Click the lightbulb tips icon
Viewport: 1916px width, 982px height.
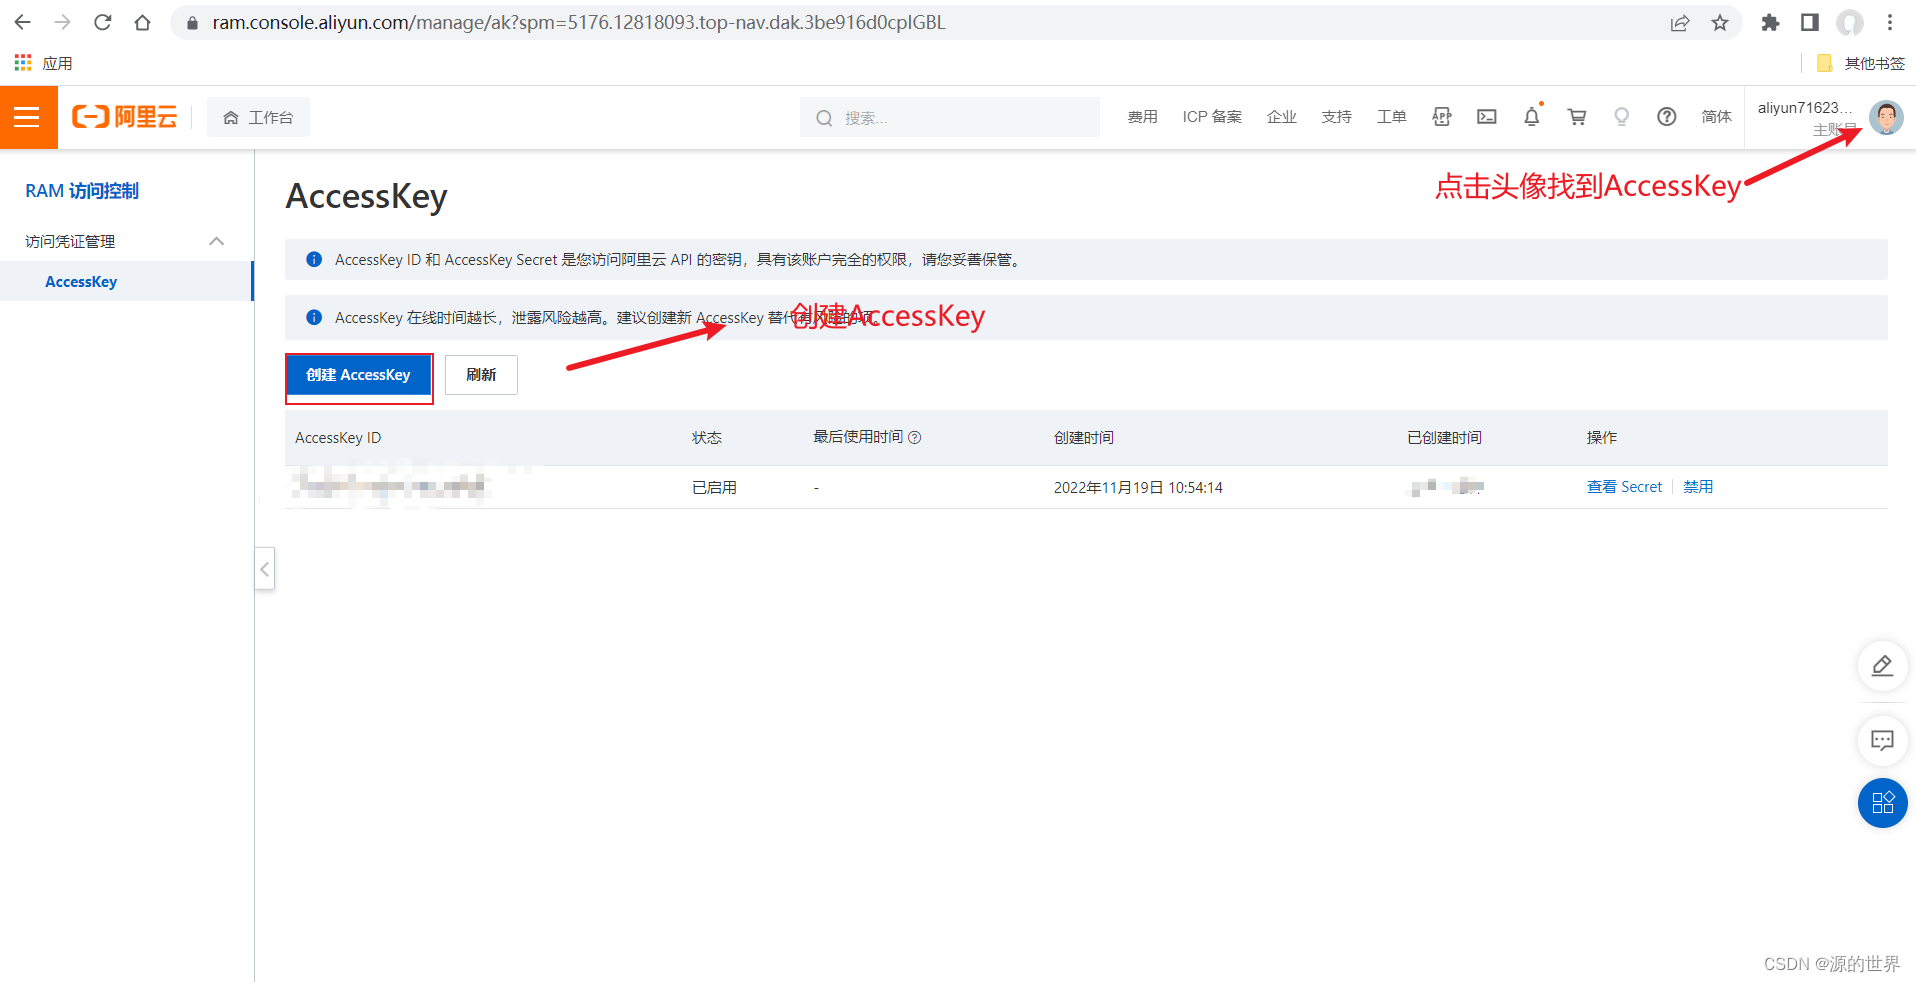pos(1622,117)
